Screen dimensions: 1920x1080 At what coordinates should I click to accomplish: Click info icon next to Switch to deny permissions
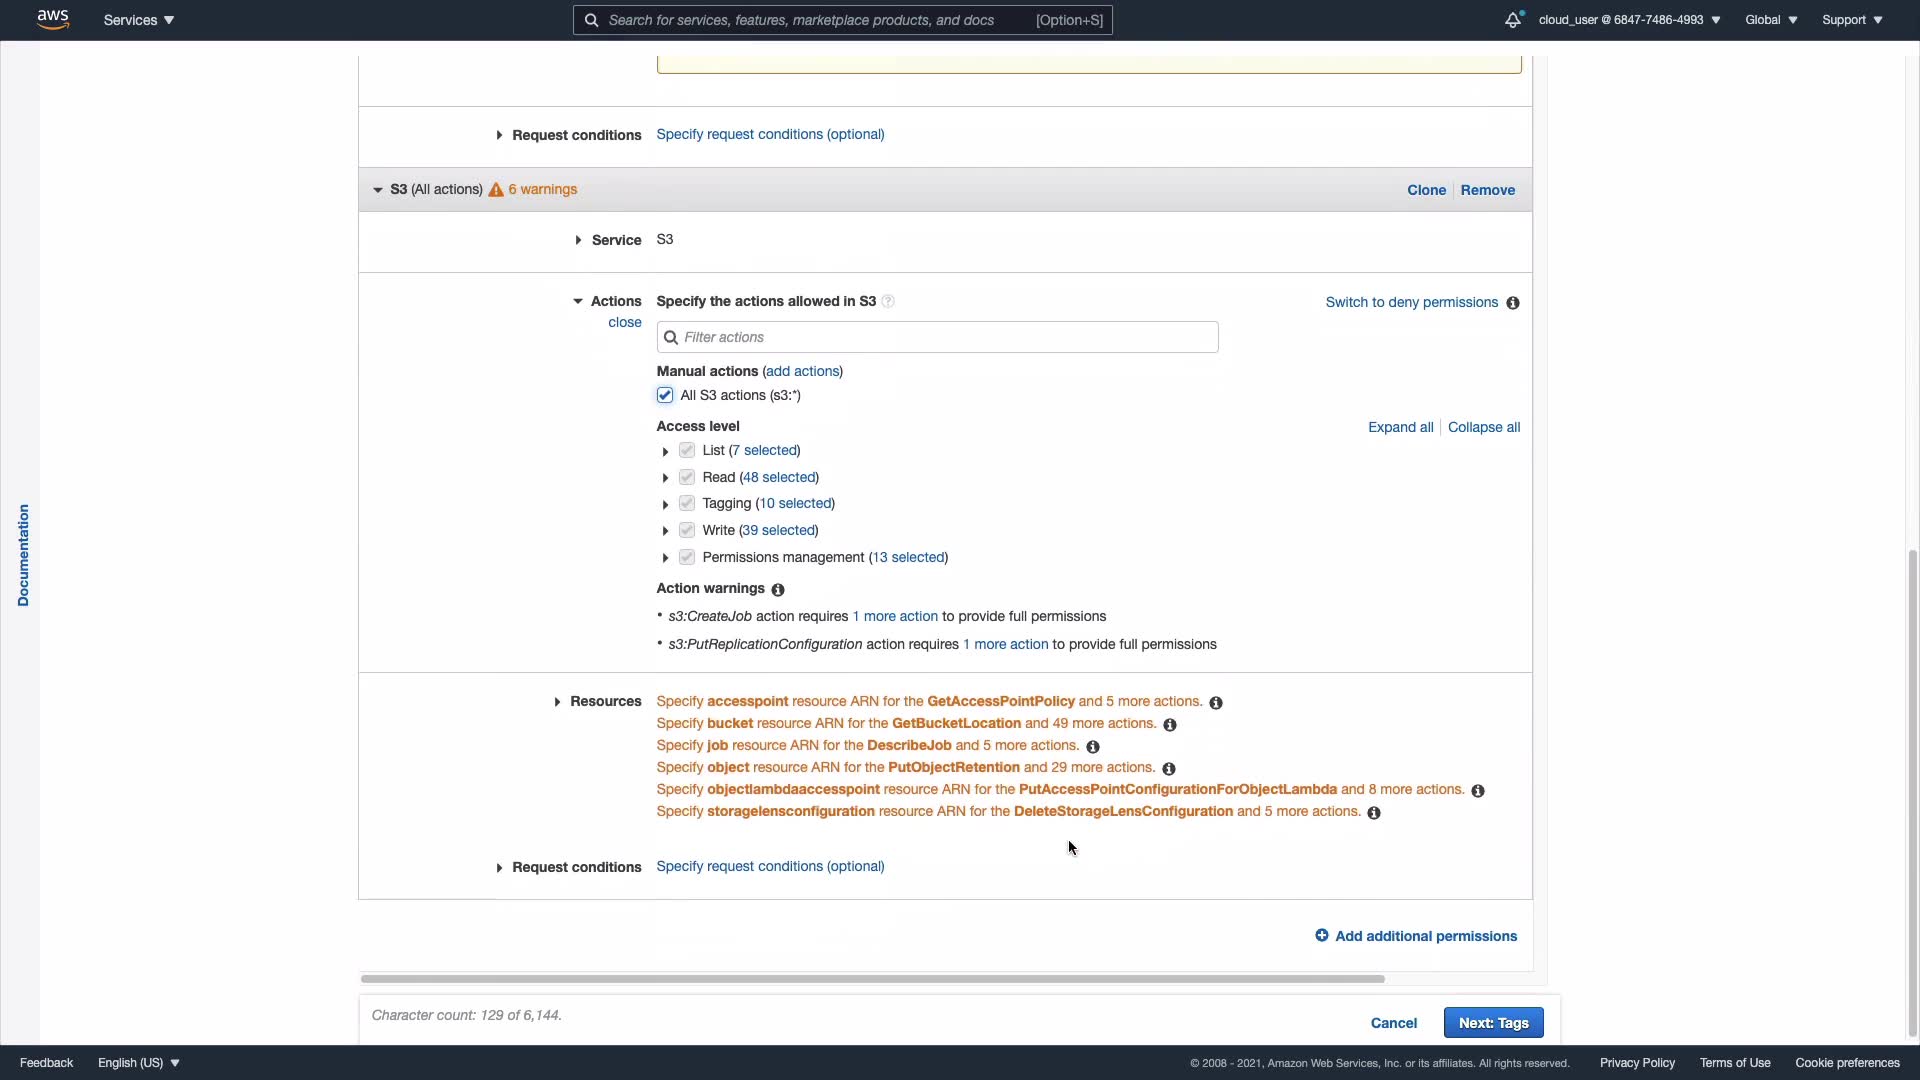pos(1513,303)
